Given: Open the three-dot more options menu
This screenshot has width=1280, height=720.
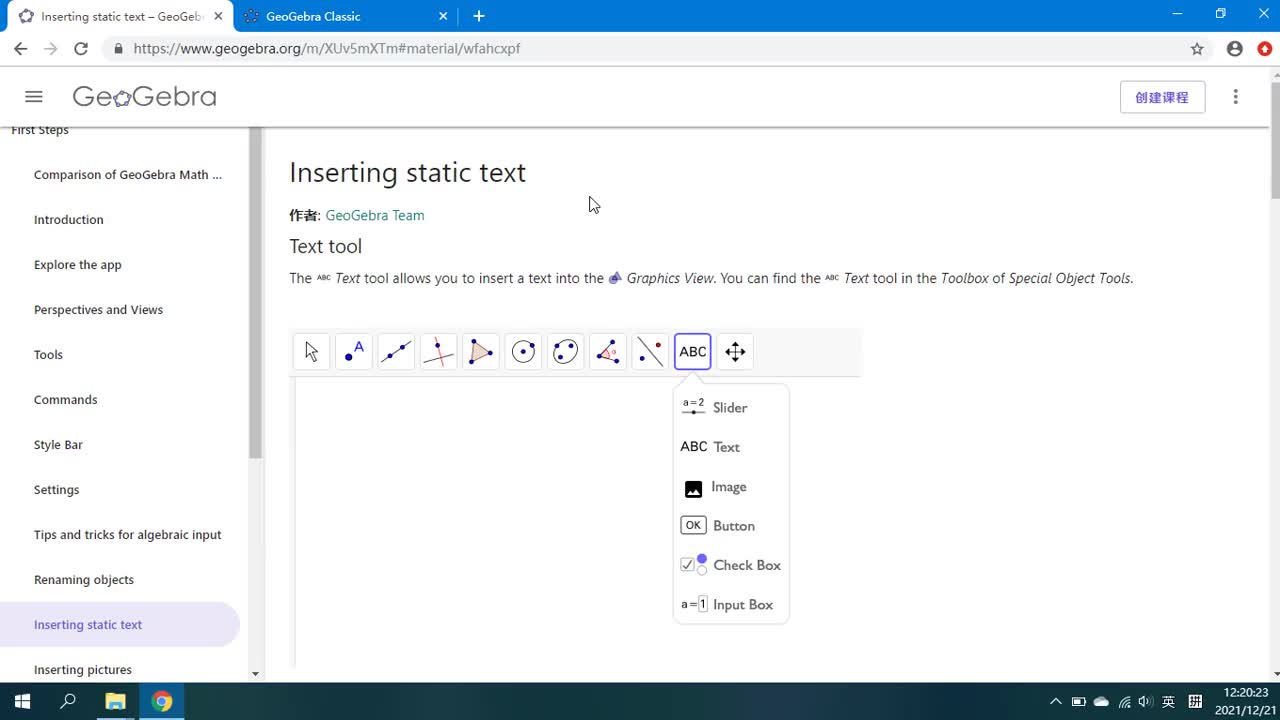Looking at the screenshot, I should (x=1236, y=97).
